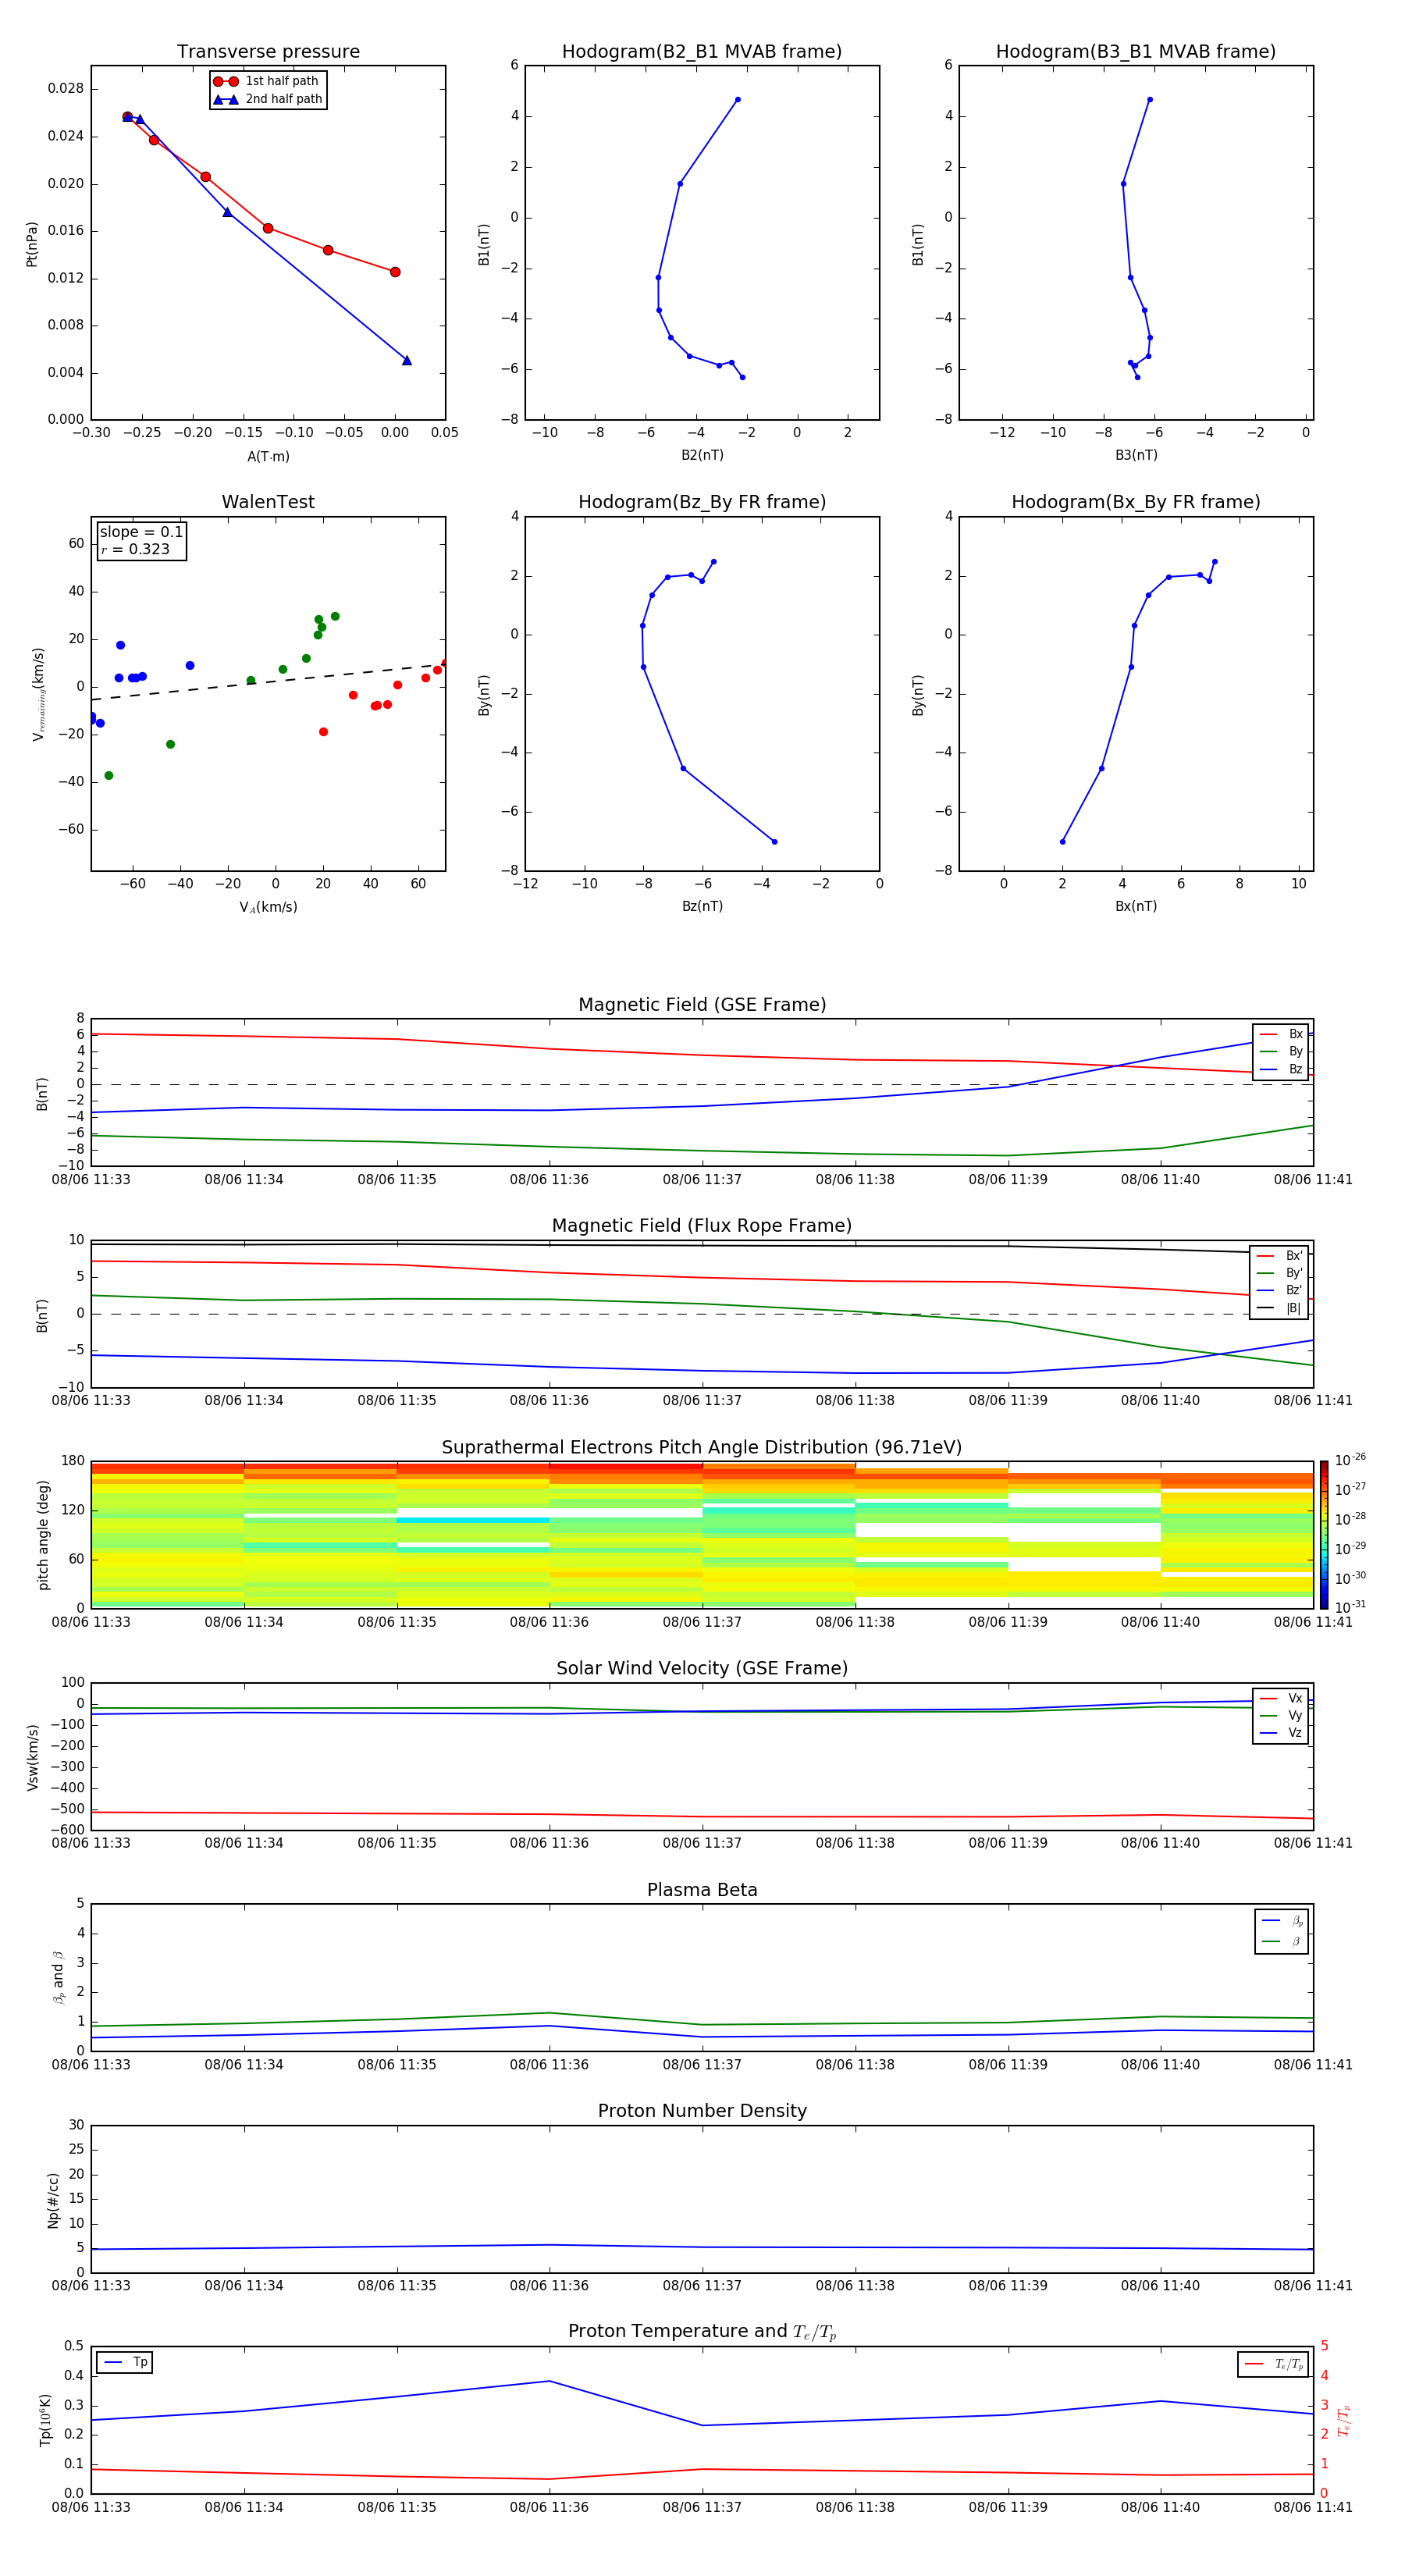Image resolution: width=1405 pixels, height=2576 pixels.
Task: Click last red circle on 1st half path
Action: 395,272
